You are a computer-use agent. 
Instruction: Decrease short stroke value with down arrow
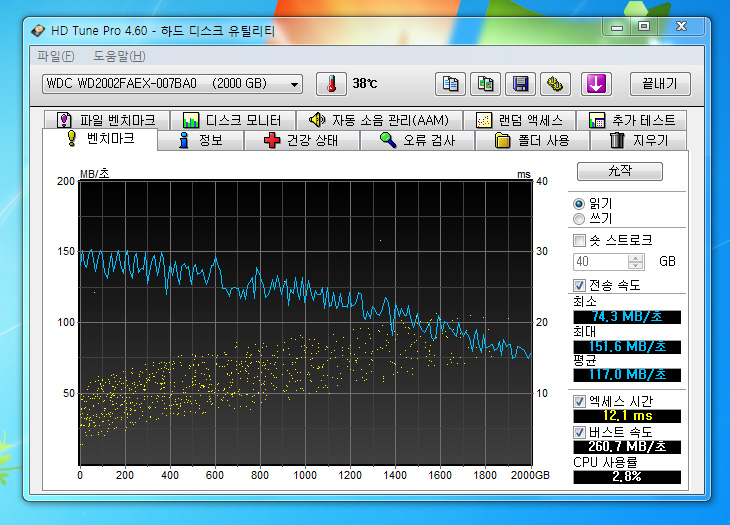pos(635,265)
